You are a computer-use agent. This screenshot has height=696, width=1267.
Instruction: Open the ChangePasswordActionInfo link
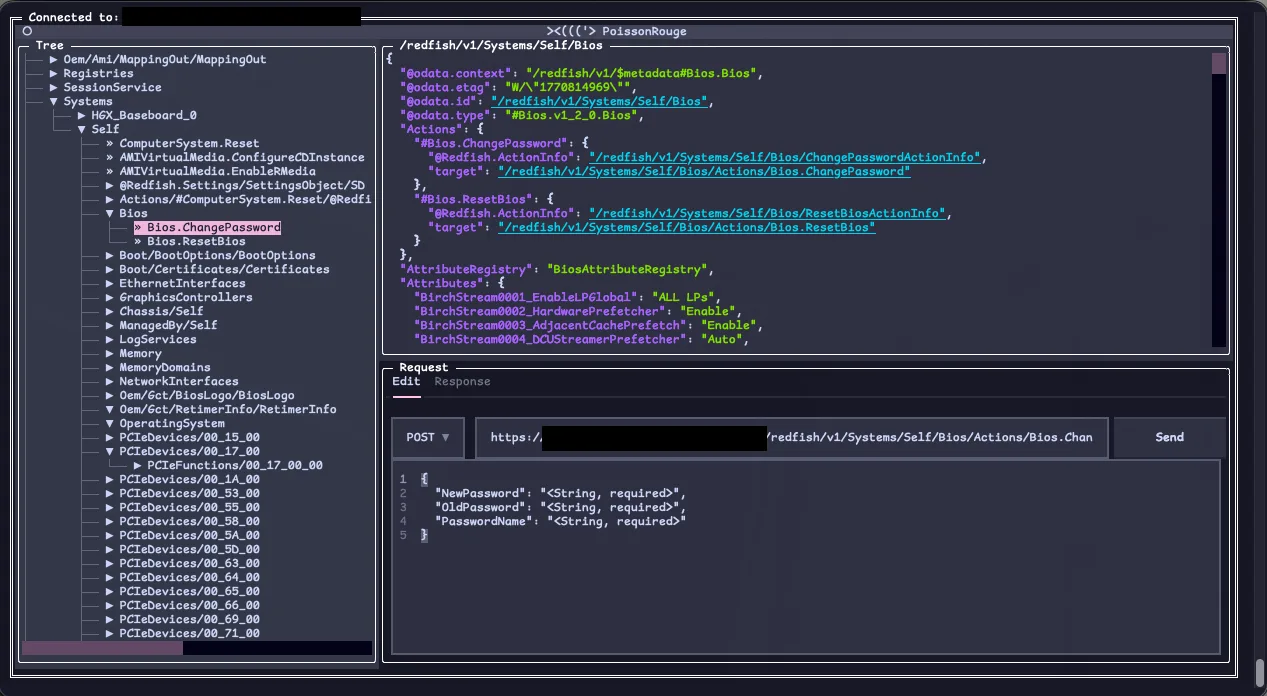click(x=785, y=157)
